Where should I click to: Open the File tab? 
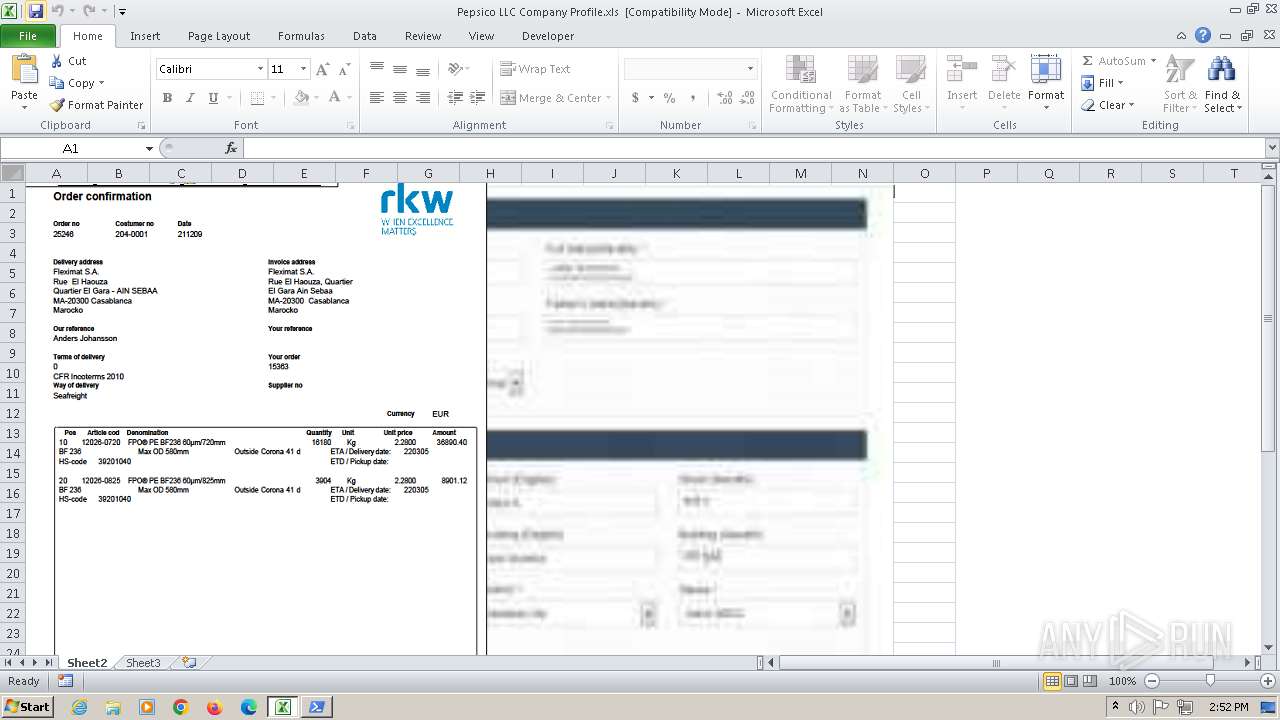[28, 36]
